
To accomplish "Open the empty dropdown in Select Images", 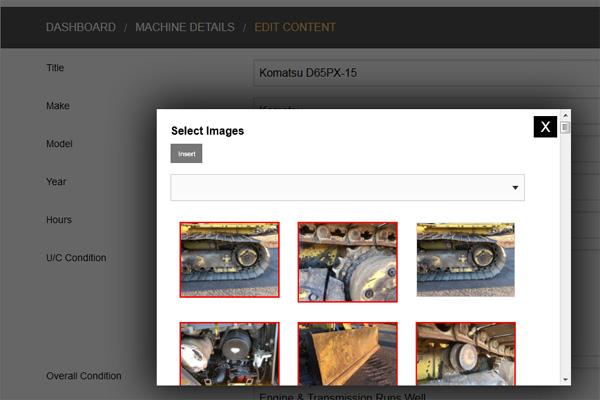I will point(347,188).
